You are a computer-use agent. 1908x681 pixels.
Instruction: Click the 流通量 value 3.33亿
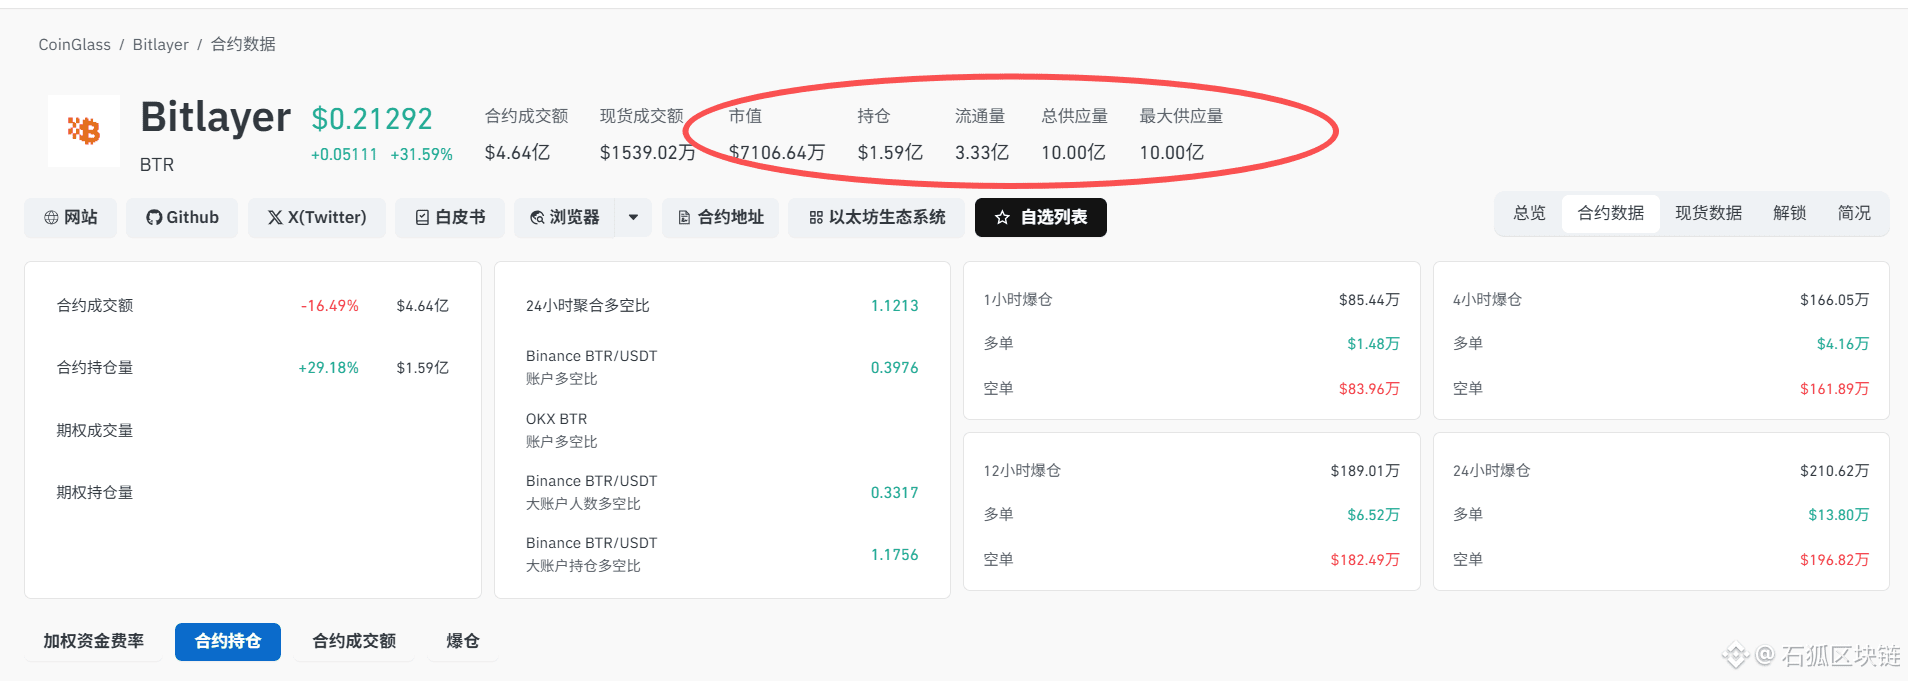click(x=982, y=153)
